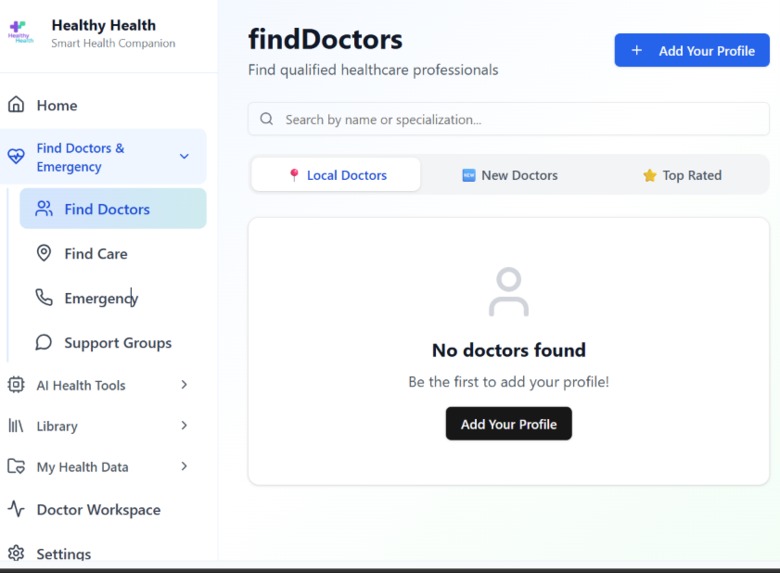Open Support Groups in the sidebar

click(113, 342)
